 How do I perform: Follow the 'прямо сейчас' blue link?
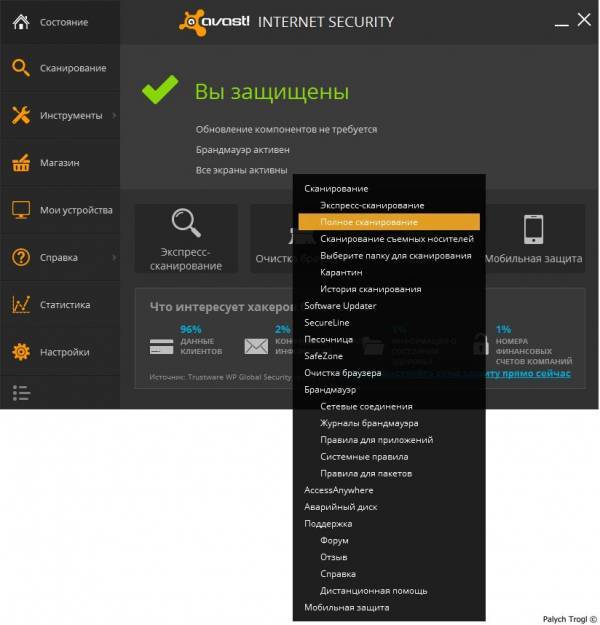[537, 373]
